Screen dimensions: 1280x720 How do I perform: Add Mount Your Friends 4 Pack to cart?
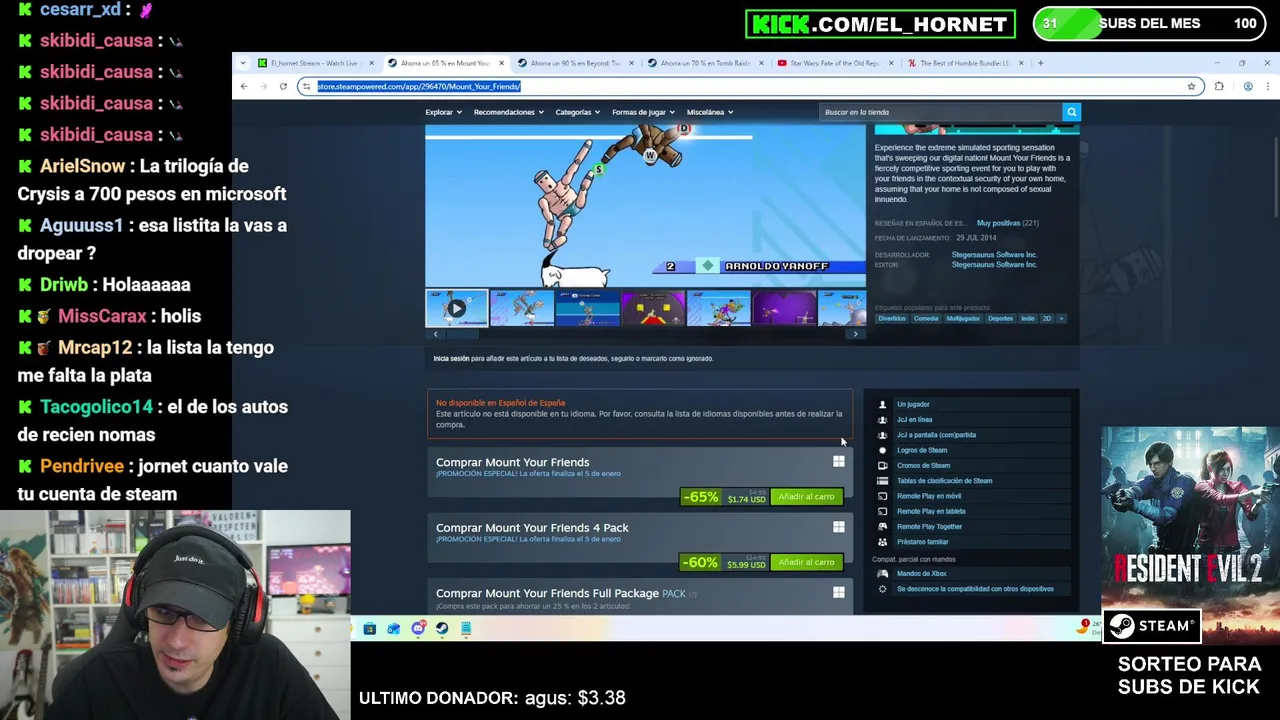click(806, 562)
